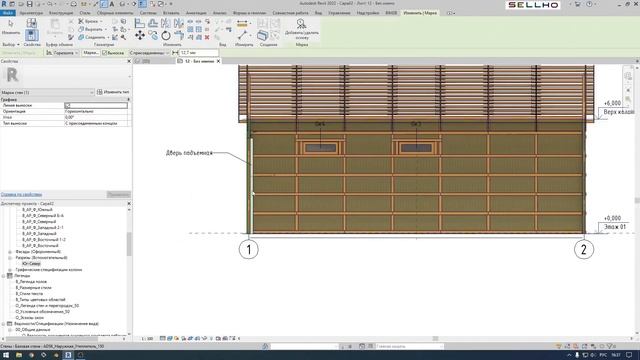Click the Дверь подъемная tag text
The image size is (640, 360).
coord(189,153)
